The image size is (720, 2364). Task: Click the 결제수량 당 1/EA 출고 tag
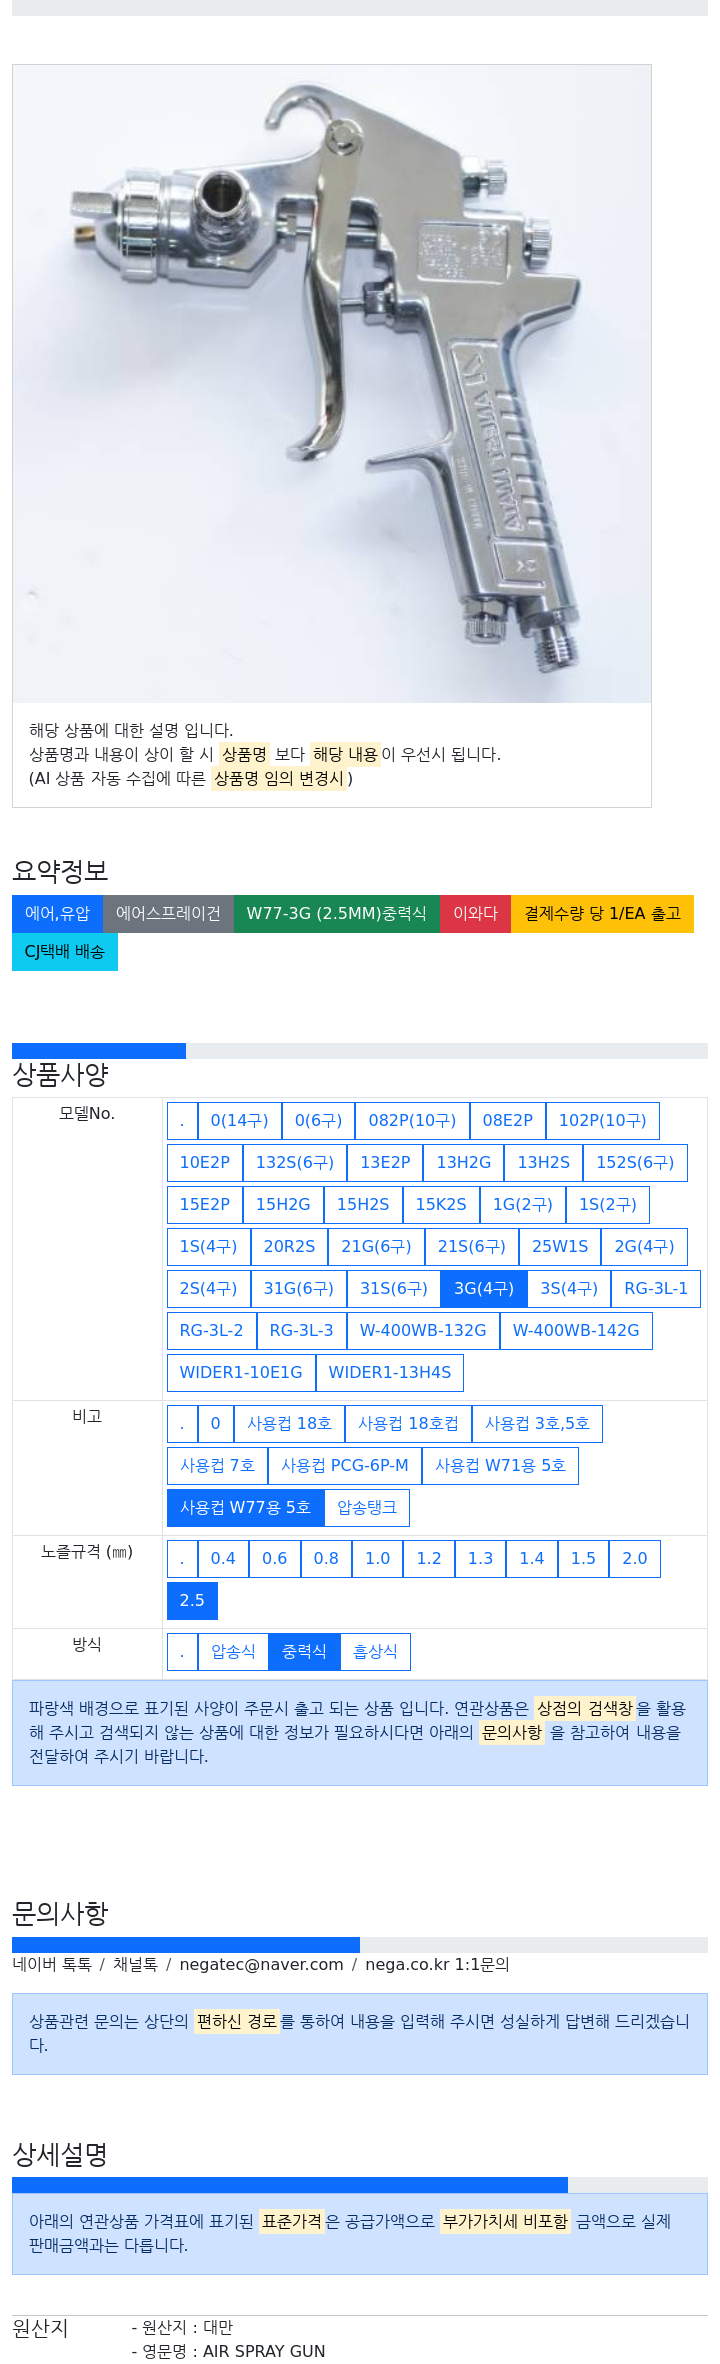point(602,914)
